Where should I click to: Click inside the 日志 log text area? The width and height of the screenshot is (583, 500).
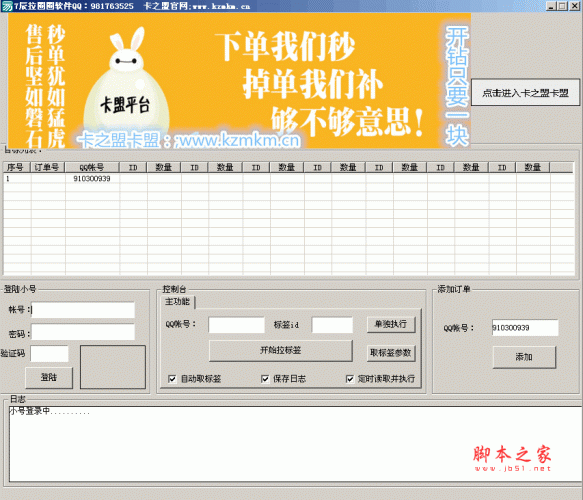tap(296, 444)
